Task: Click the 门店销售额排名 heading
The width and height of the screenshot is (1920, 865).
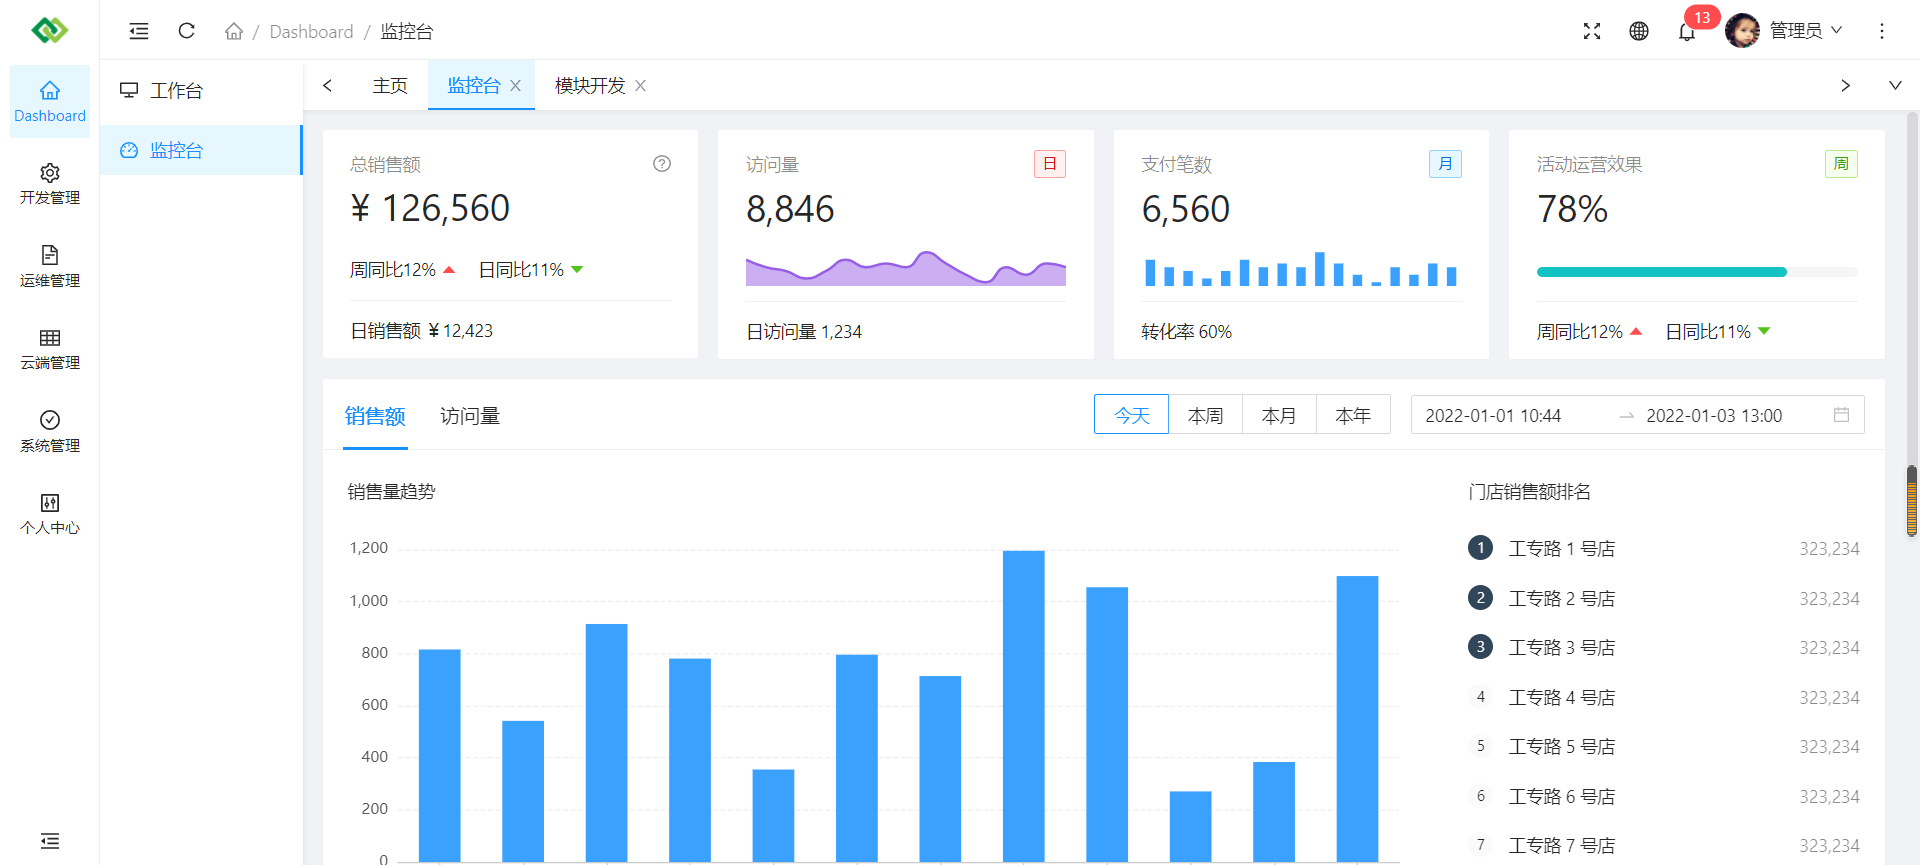Action: (1529, 491)
